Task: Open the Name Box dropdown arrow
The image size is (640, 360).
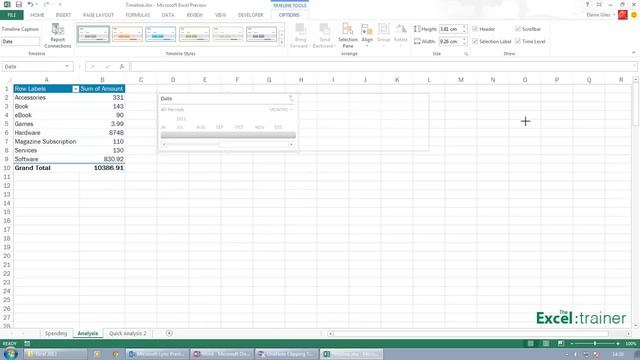Action: click(x=67, y=67)
